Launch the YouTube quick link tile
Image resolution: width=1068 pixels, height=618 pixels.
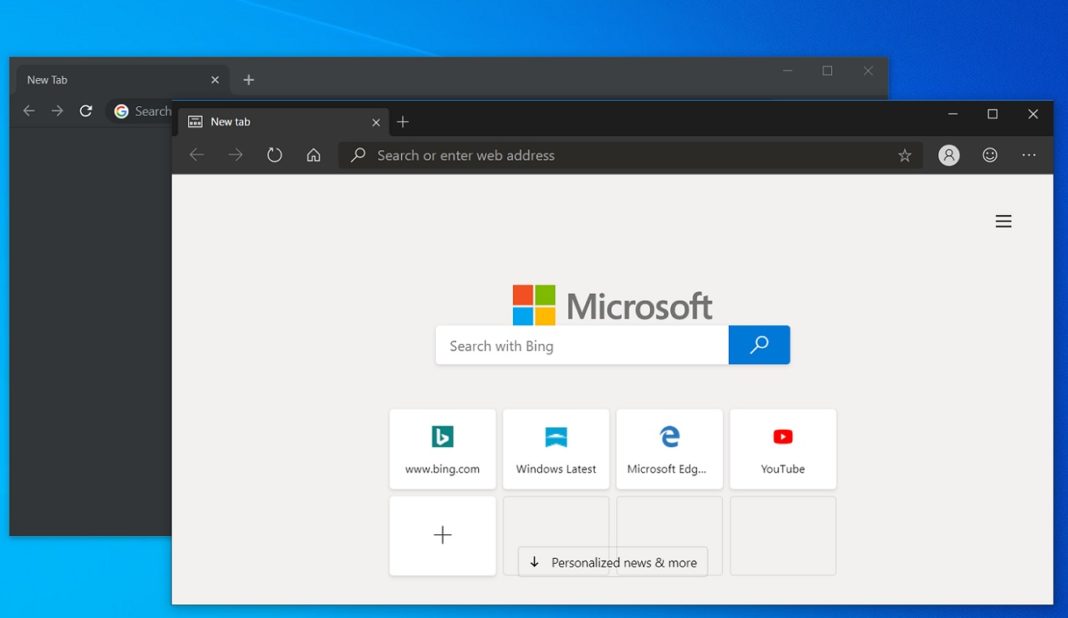point(783,449)
